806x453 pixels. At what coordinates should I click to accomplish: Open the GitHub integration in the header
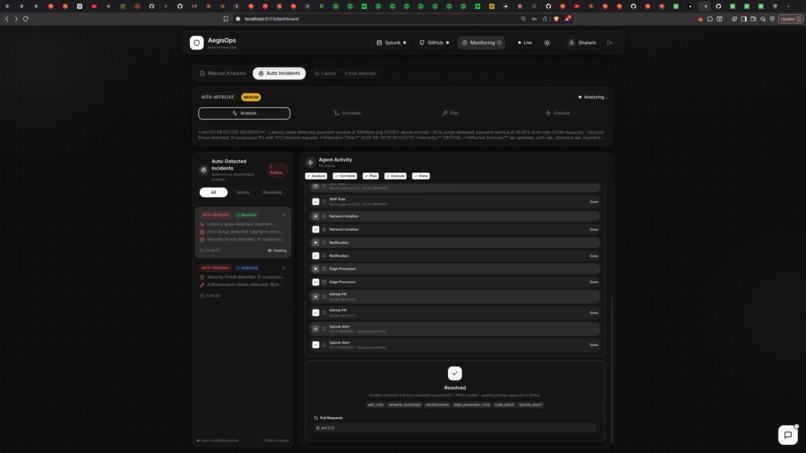click(x=434, y=43)
